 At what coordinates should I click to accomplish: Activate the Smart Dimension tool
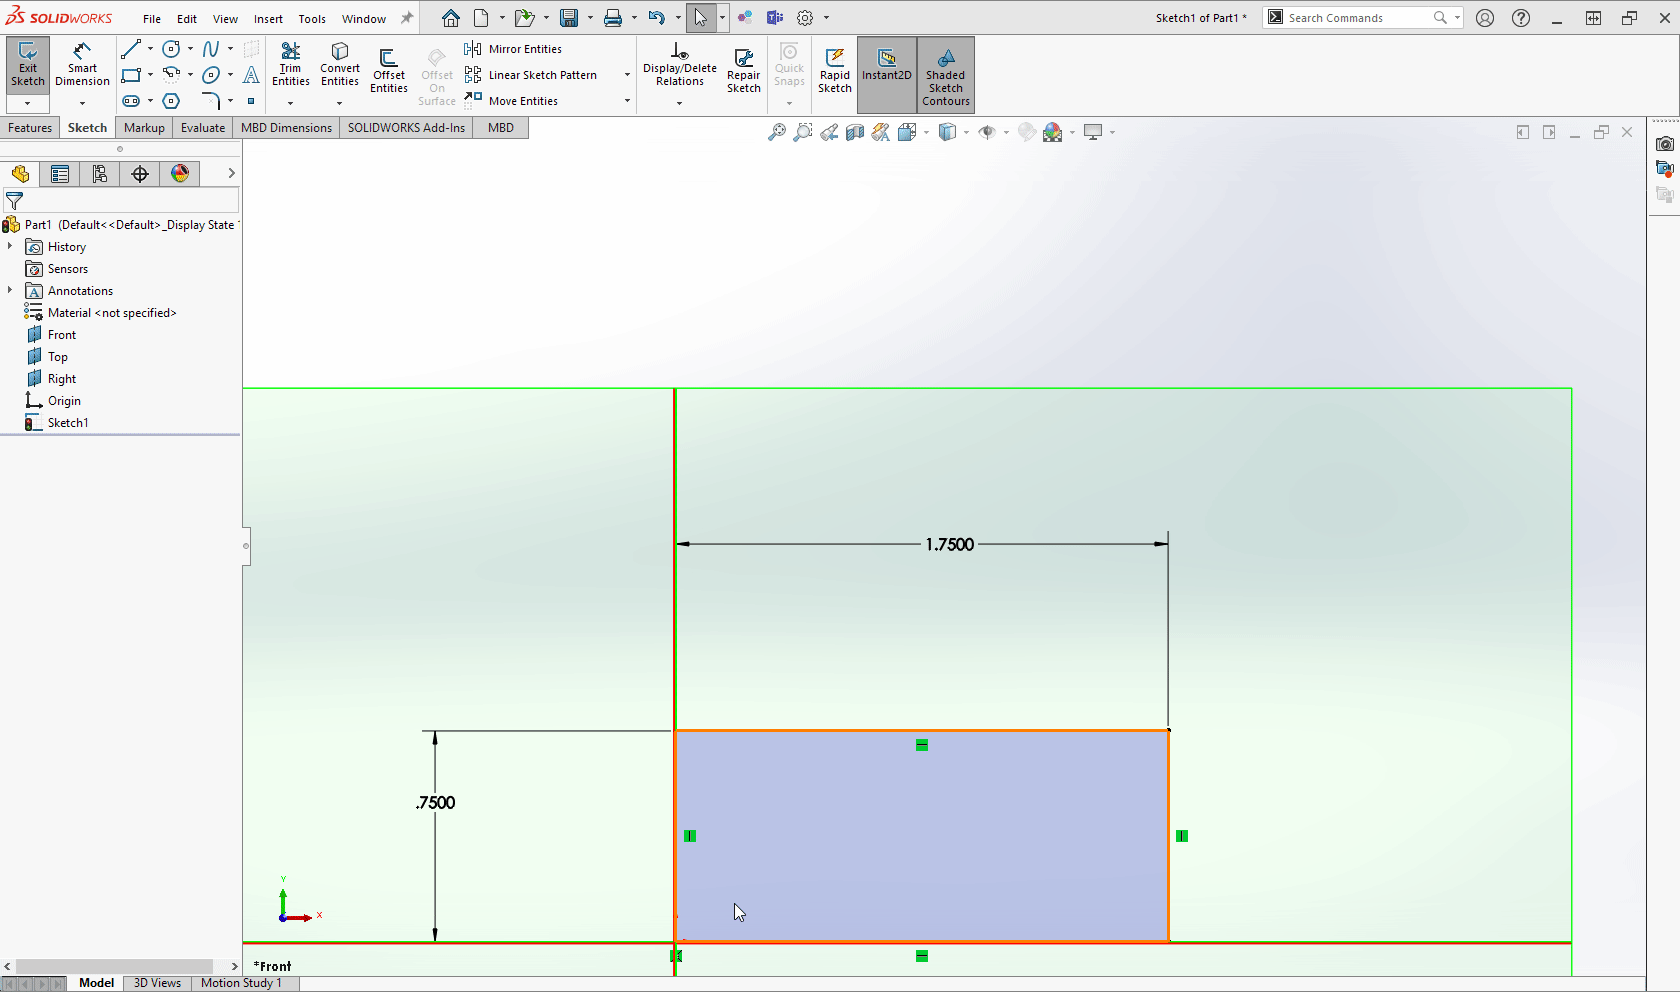click(82, 67)
